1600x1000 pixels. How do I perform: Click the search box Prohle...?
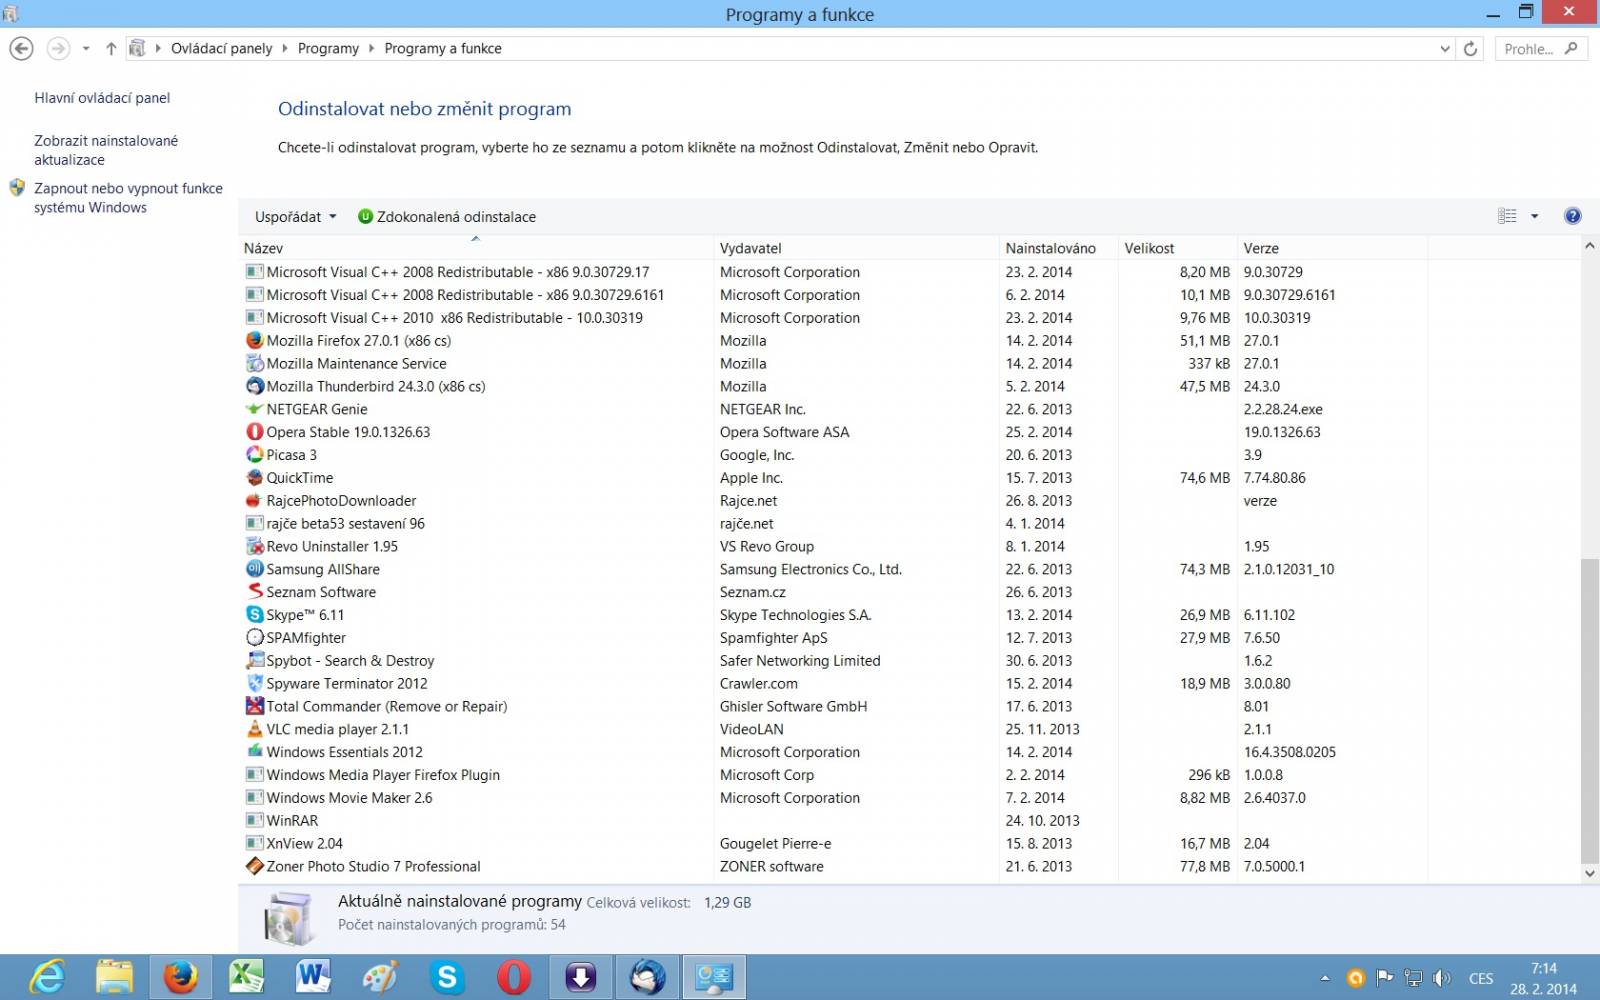tap(1541, 49)
